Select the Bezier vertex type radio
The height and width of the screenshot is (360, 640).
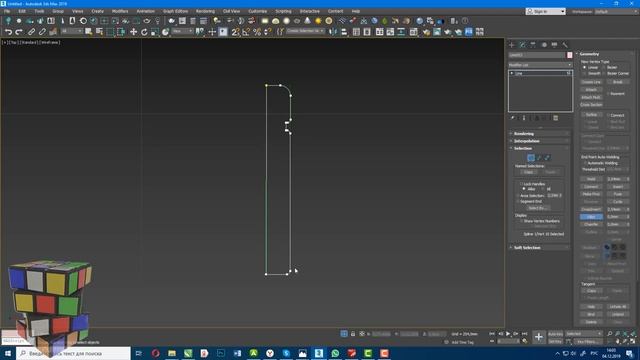tap(604, 67)
